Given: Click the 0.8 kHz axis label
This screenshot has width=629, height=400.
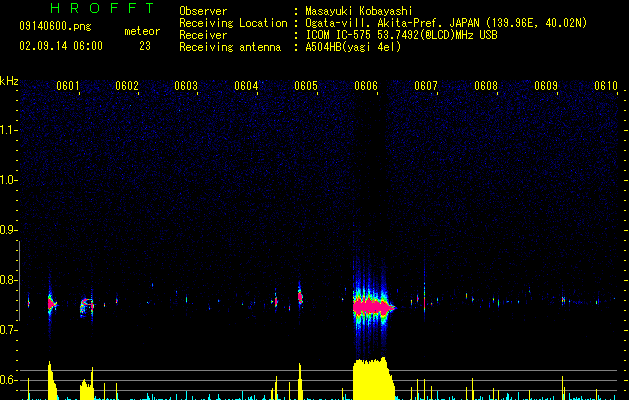Looking at the screenshot, I should tap(9, 280).
